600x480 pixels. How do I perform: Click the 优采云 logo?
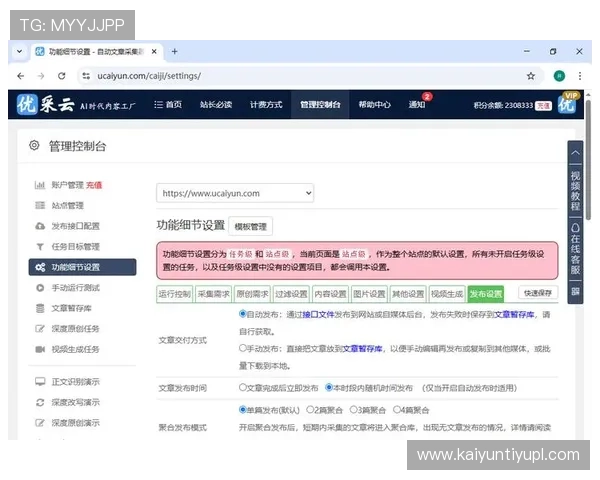click(46, 104)
